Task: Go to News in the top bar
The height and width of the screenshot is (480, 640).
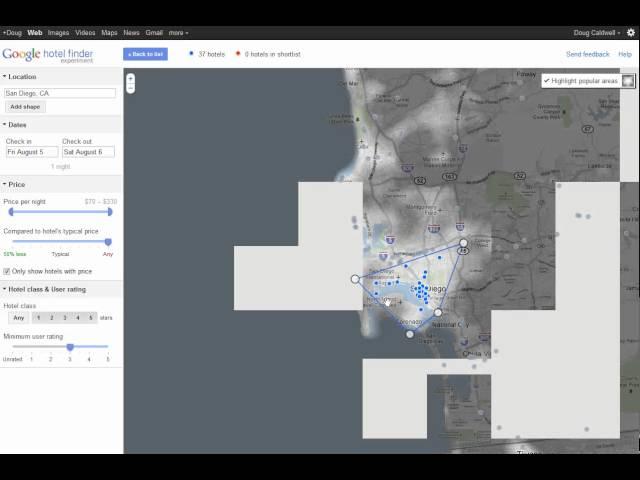Action: pyautogui.click(x=131, y=33)
